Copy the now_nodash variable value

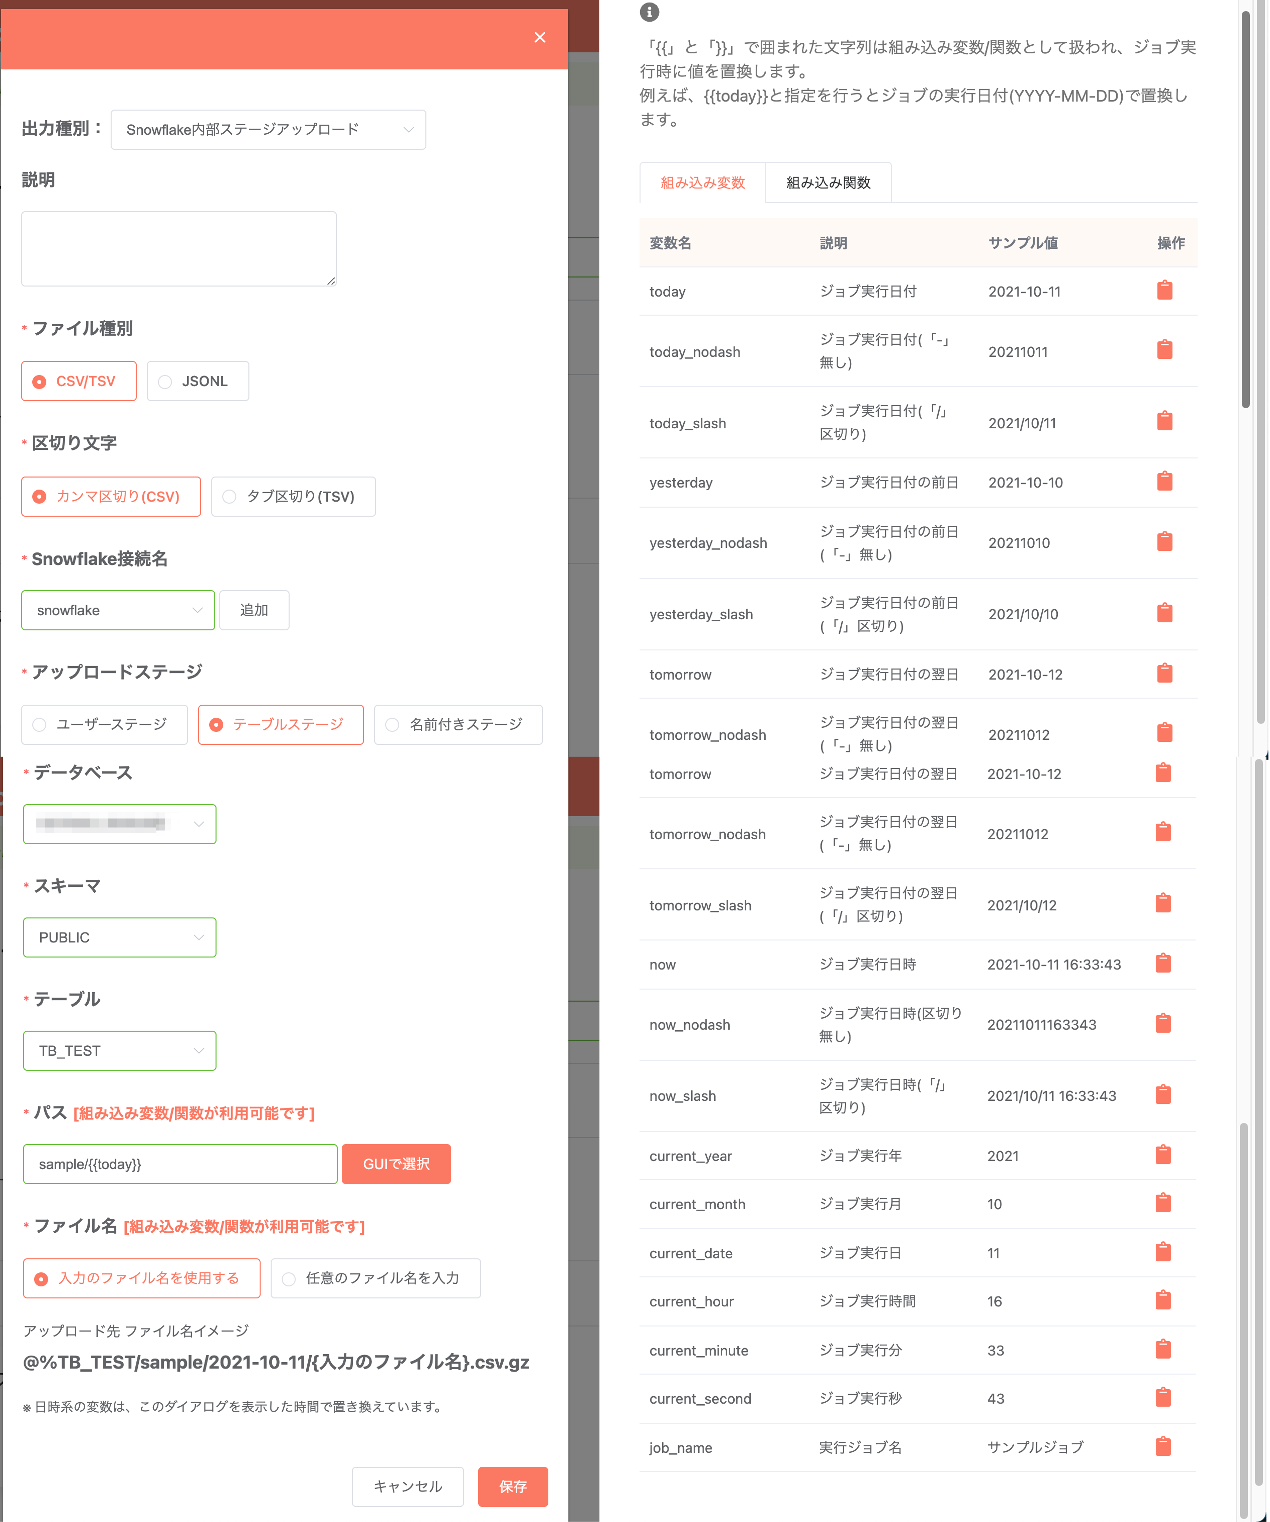1163,1023
